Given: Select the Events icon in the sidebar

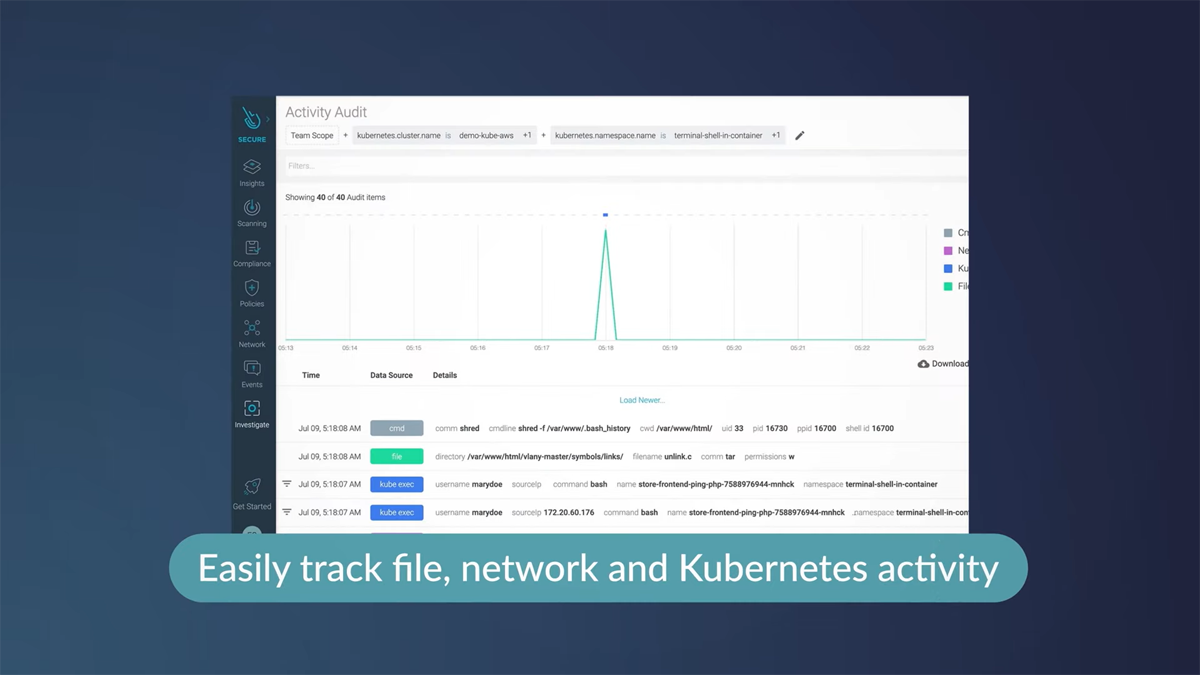Looking at the screenshot, I should coord(251,368).
